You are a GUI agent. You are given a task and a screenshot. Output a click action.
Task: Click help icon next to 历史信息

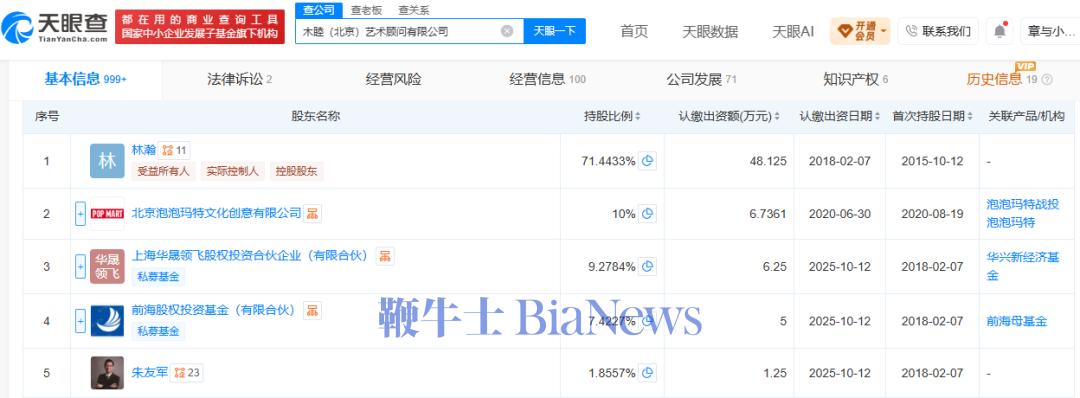click(x=1048, y=80)
